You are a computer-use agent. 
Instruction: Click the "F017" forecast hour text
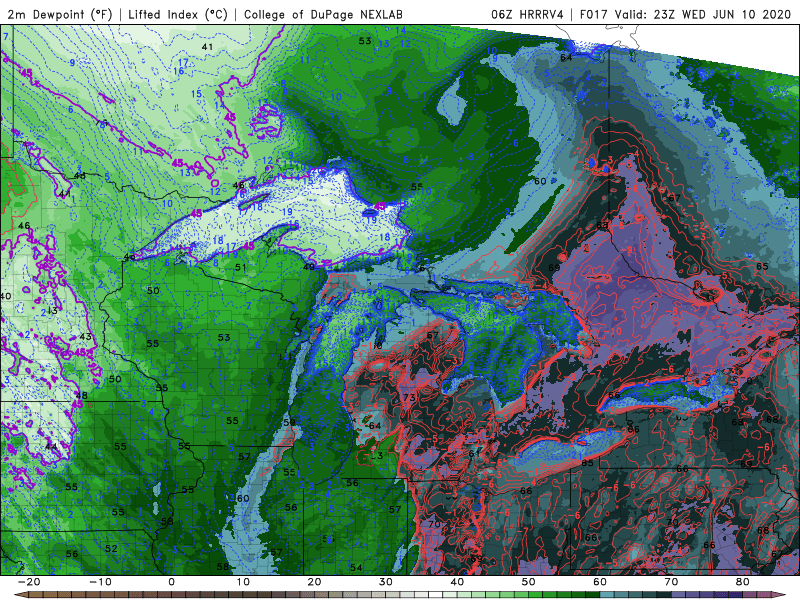point(593,14)
